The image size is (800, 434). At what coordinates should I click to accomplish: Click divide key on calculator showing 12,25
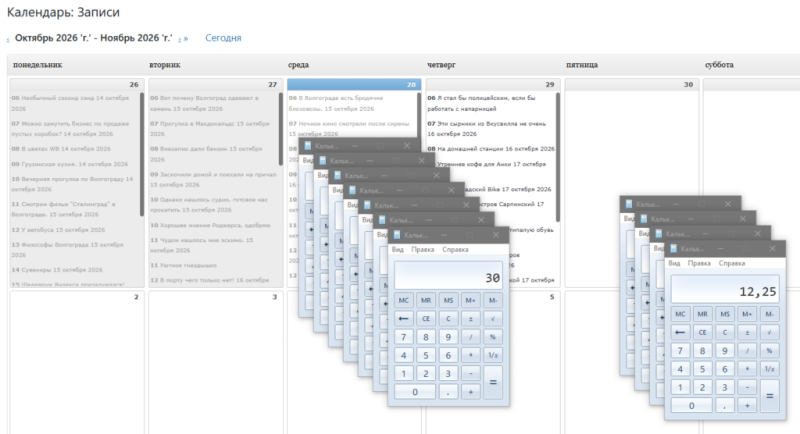[747, 351]
